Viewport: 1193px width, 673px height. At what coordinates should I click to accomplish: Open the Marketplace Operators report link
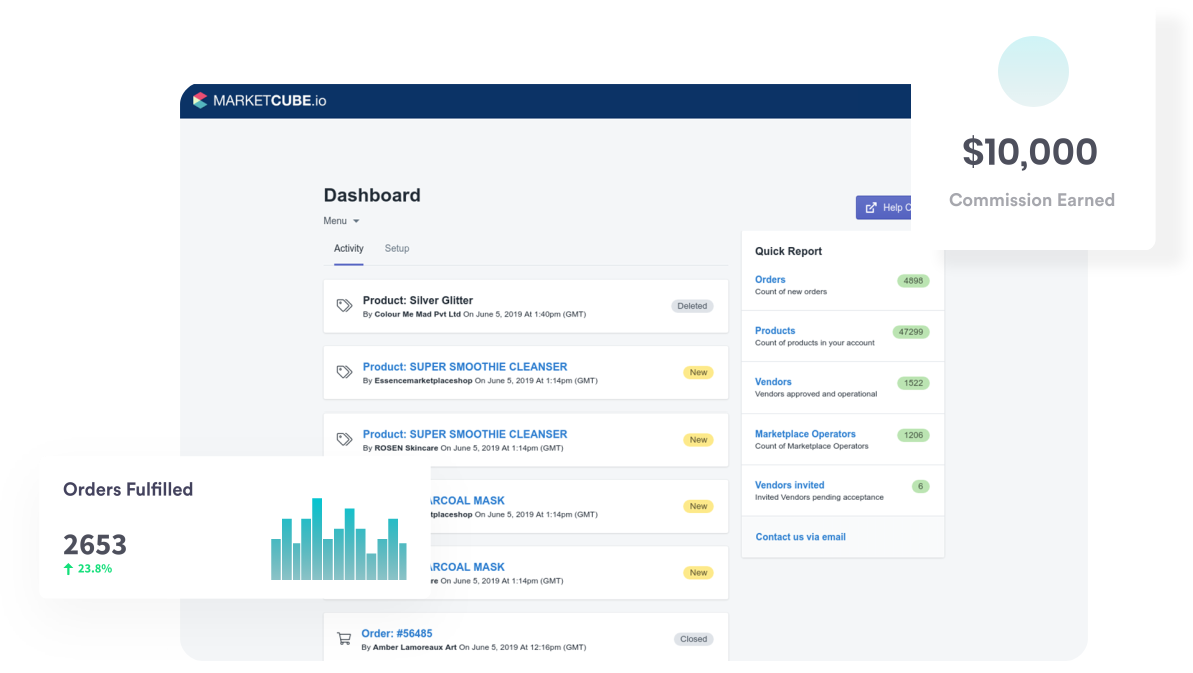pyautogui.click(x=804, y=433)
